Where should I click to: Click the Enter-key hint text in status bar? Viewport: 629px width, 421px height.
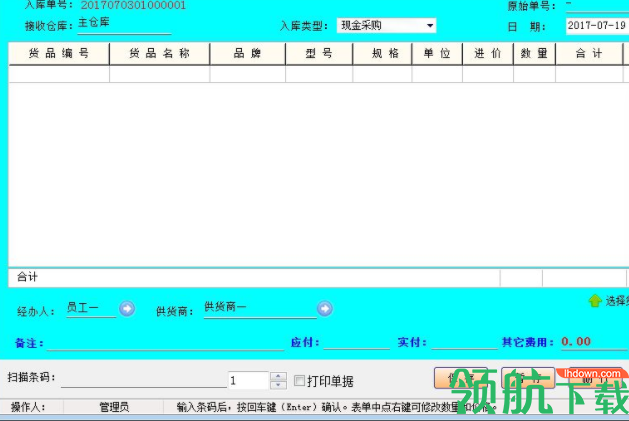[337, 407]
